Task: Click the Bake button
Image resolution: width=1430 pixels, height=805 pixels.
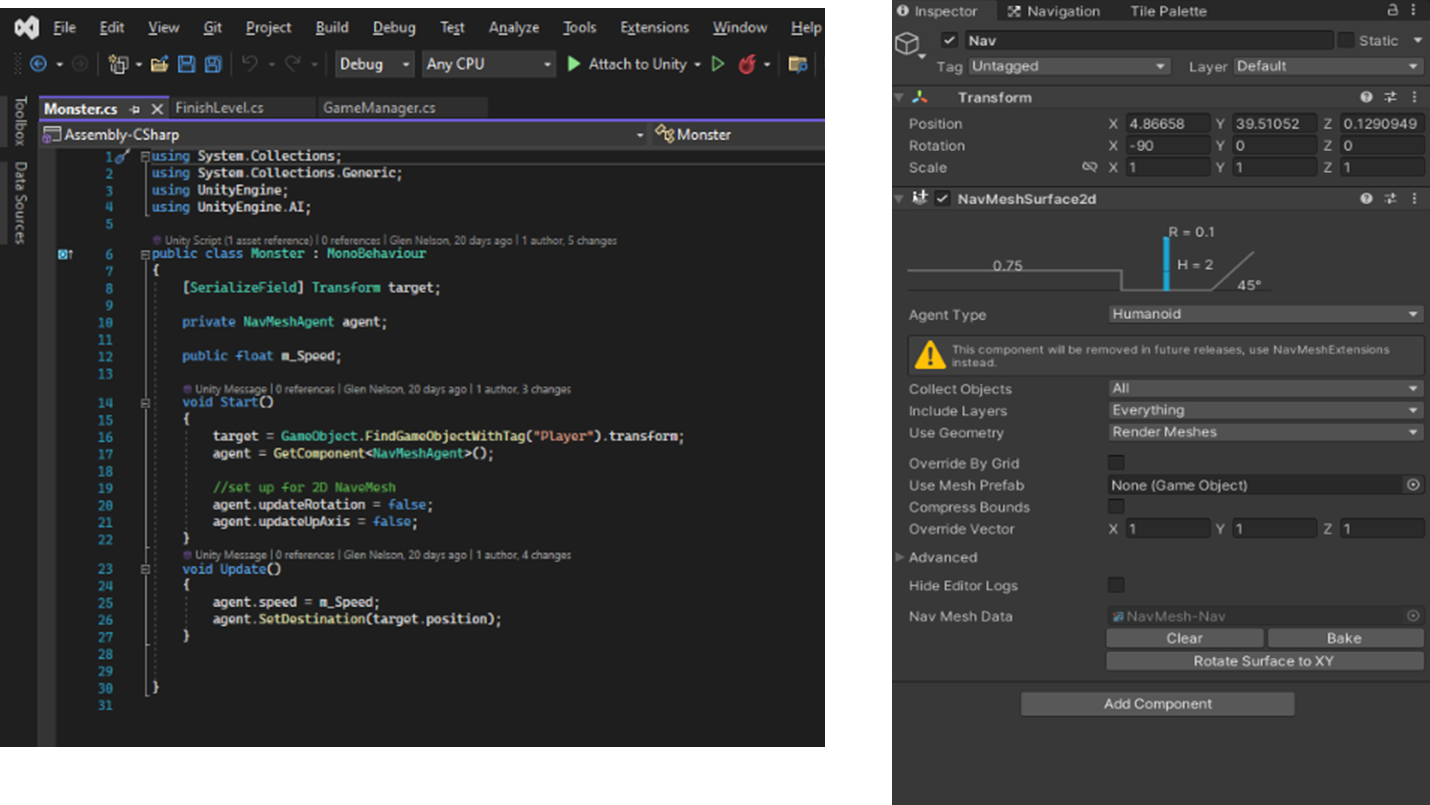Action: coord(1344,638)
